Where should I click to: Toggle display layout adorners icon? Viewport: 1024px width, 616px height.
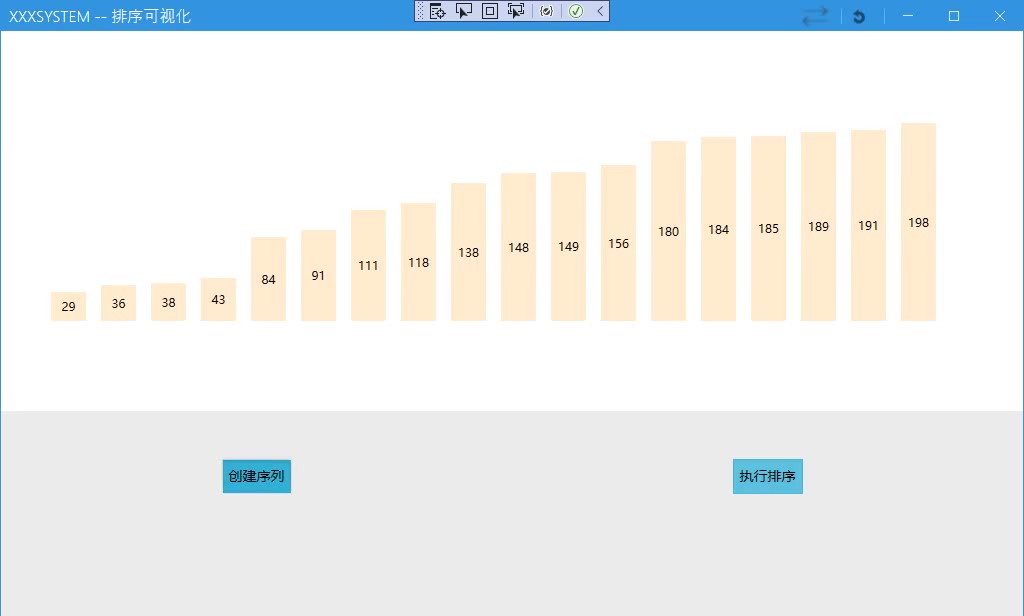490,11
